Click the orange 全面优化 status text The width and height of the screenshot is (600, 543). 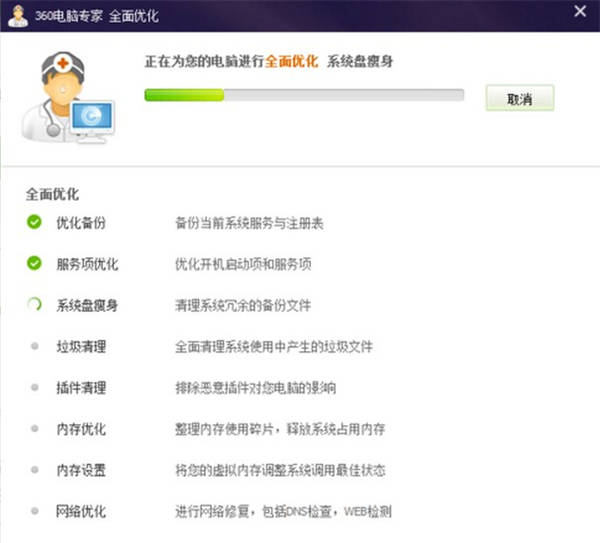(x=291, y=61)
